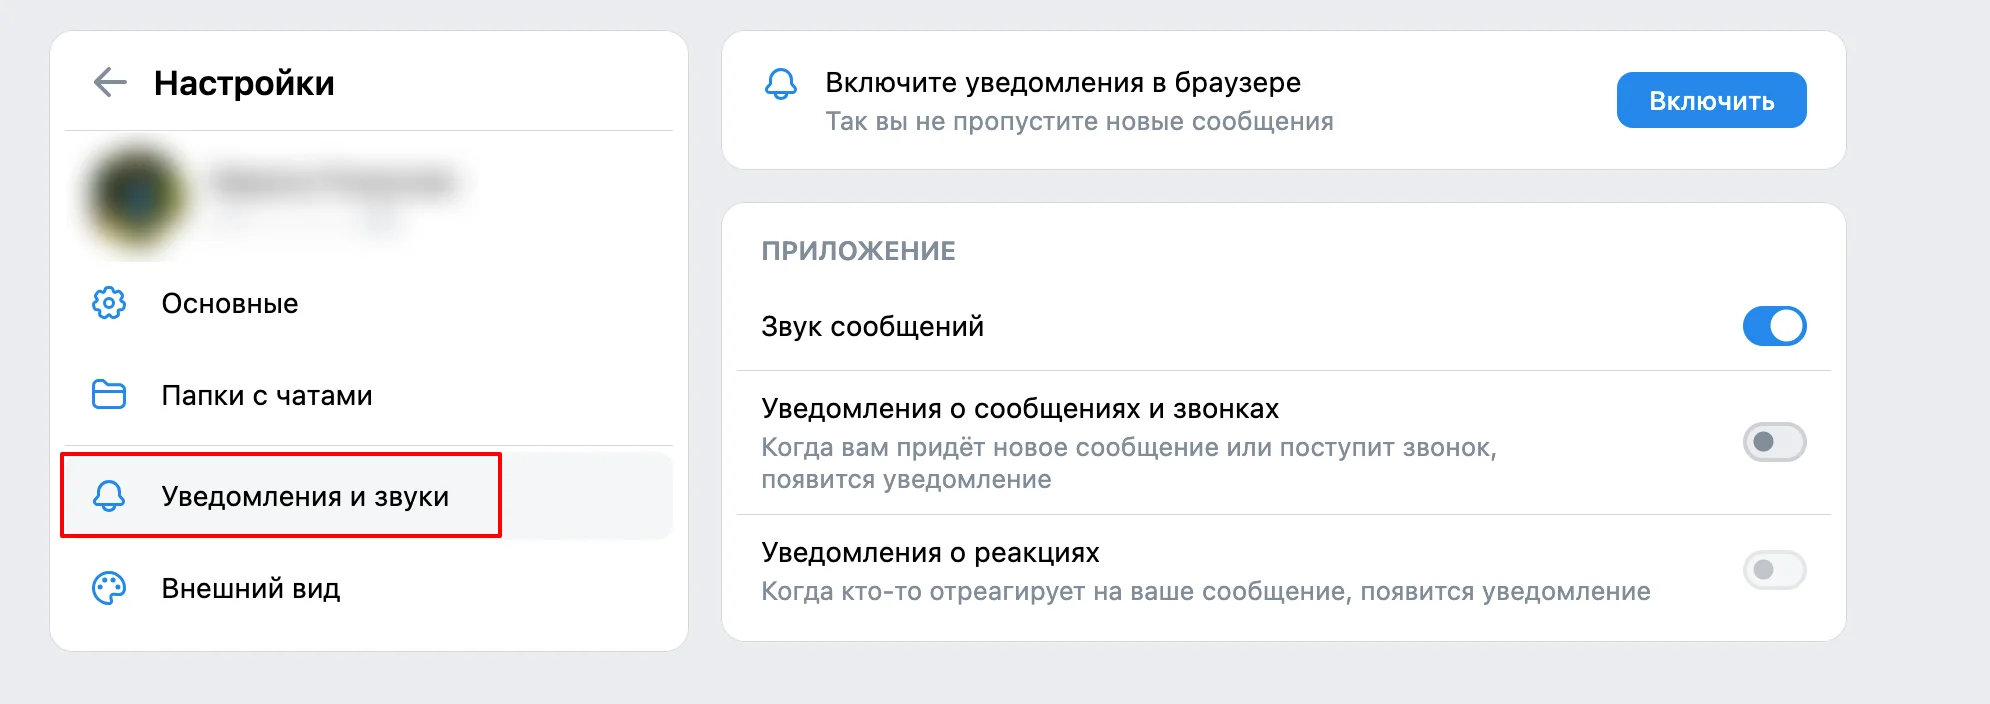Click the Настройки panel title

[x=244, y=83]
